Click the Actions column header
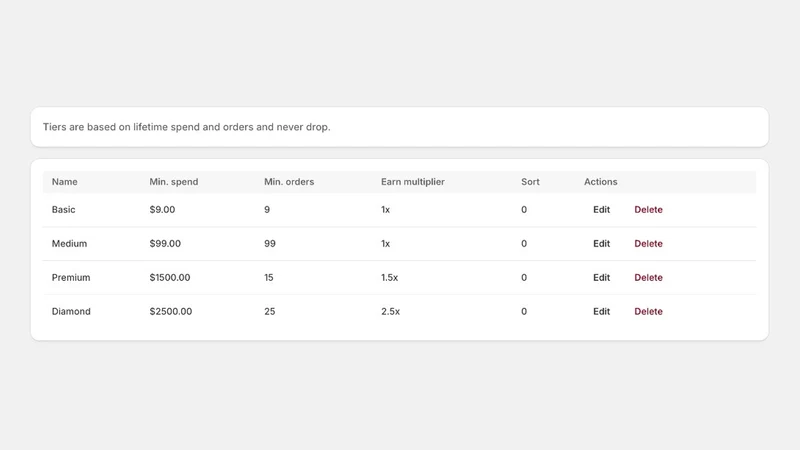800x450 pixels. (601, 182)
